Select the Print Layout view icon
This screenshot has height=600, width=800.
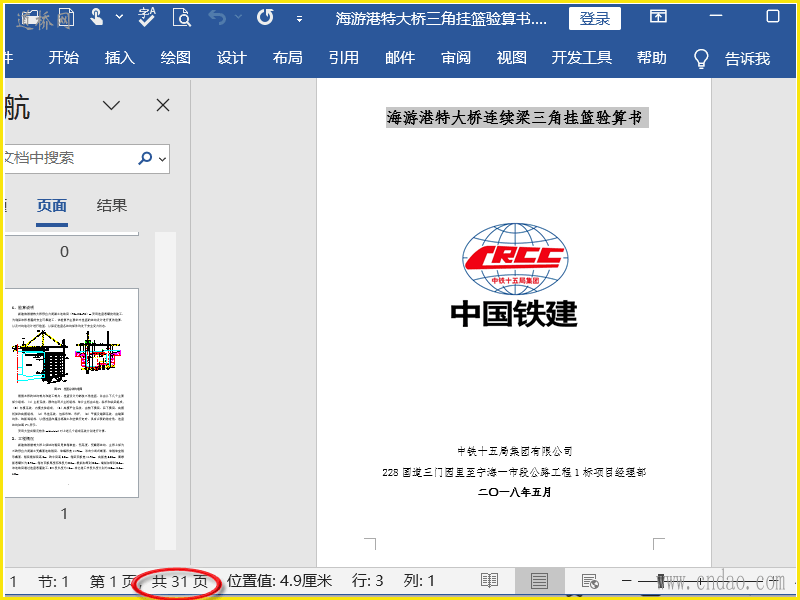[539, 581]
